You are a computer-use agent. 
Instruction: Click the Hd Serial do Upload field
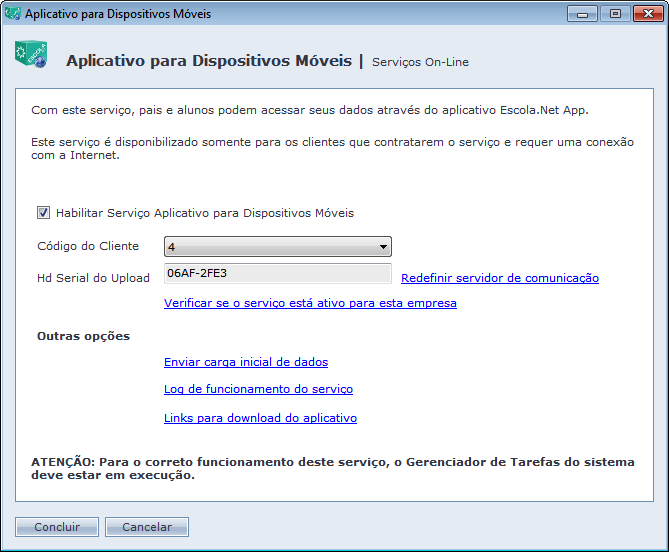point(277,274)
